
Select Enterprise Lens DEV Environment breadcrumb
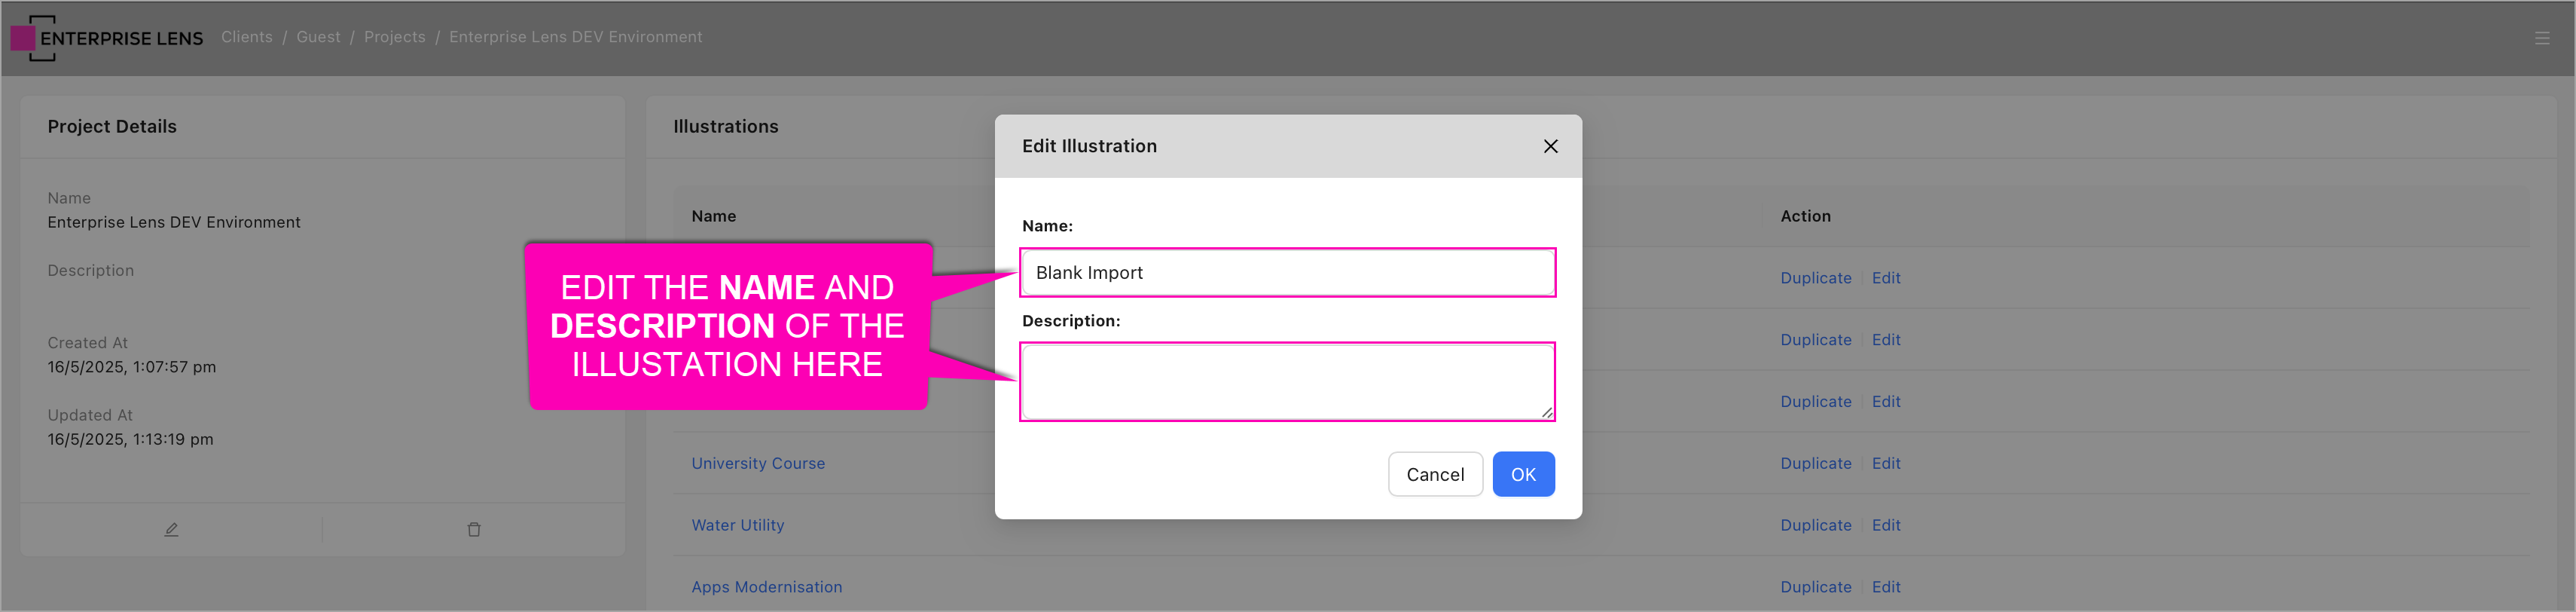click(575, 37)
